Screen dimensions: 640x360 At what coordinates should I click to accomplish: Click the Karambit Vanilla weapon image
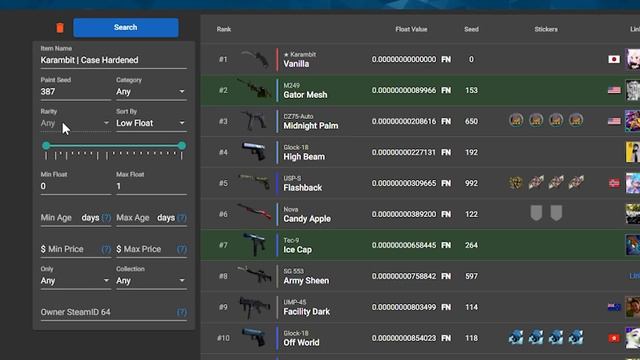255,59
